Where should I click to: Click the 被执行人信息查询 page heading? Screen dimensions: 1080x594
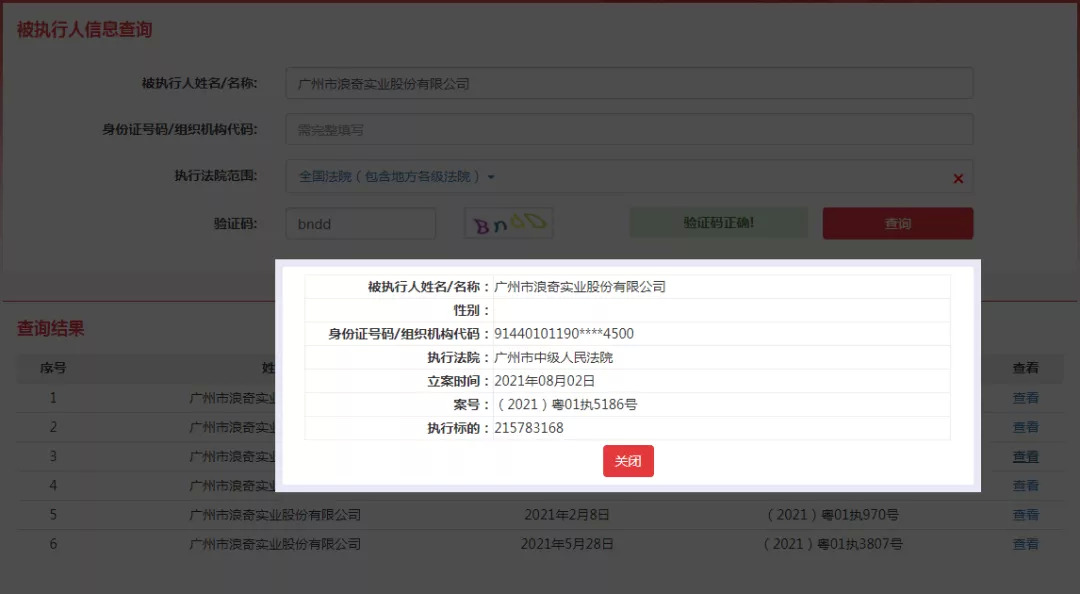click(x=84, y=30)
